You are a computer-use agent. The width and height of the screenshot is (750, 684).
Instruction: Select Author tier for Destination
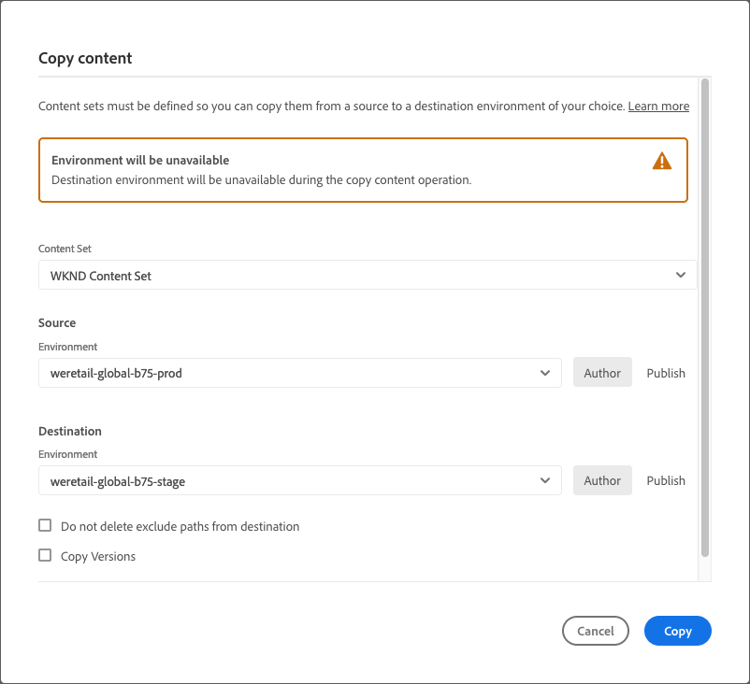point(602,481)
